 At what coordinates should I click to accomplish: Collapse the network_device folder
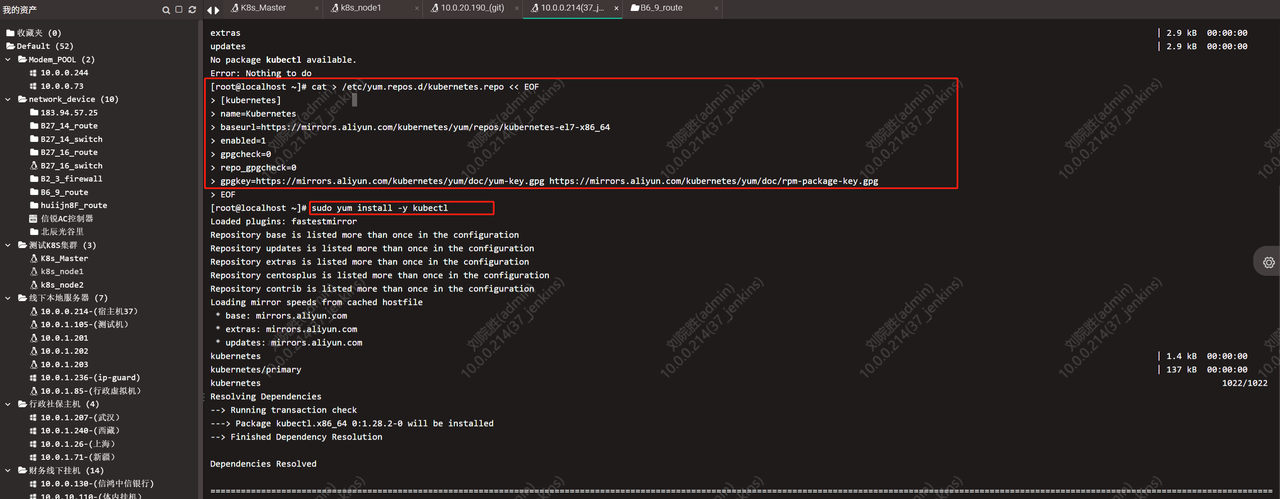click(10, 100)
